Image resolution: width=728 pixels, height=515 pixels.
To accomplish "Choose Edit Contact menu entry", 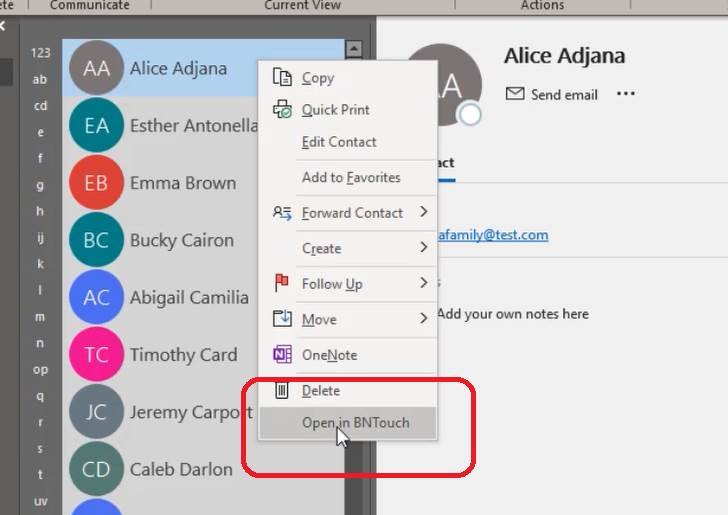I will pyautogui.click(x=348, y=142).
